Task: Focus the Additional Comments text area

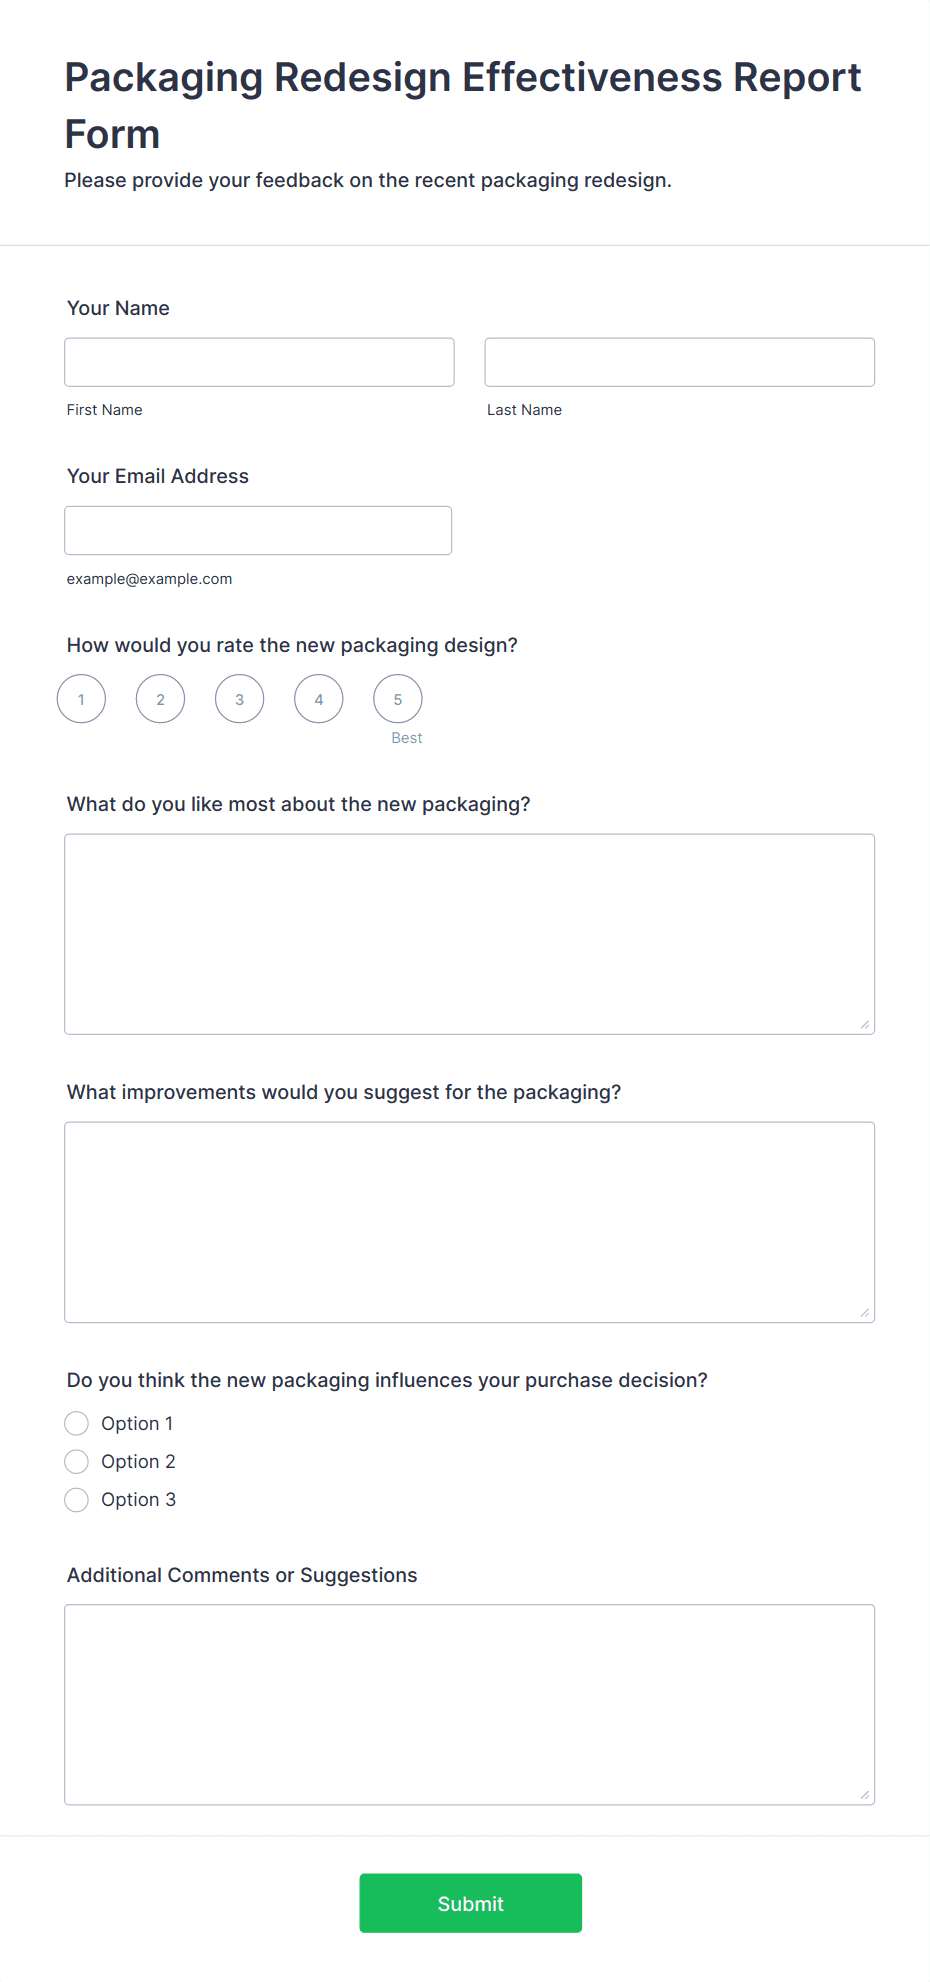Action: click(469, 1700)
